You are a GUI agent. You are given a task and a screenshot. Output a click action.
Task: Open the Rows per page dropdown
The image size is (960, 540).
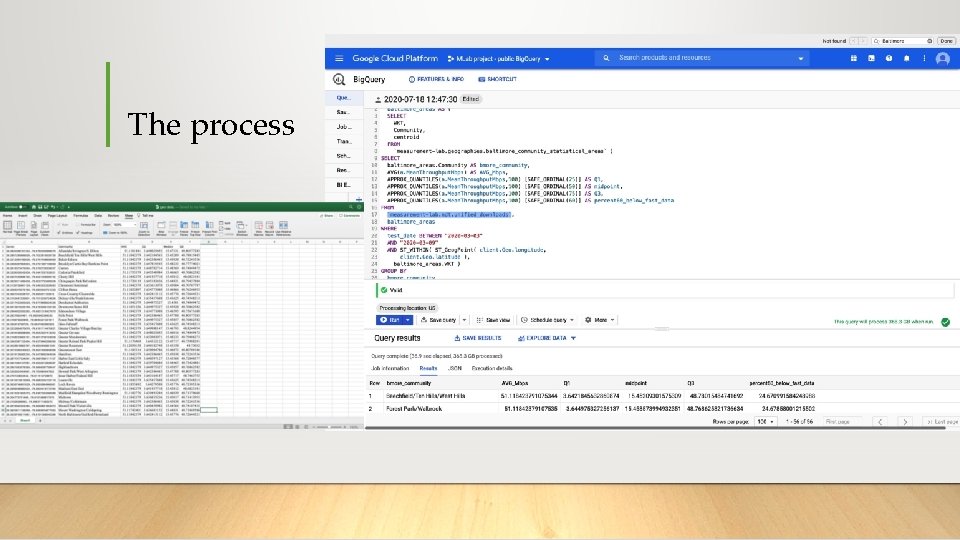click(x=765, y=422)
